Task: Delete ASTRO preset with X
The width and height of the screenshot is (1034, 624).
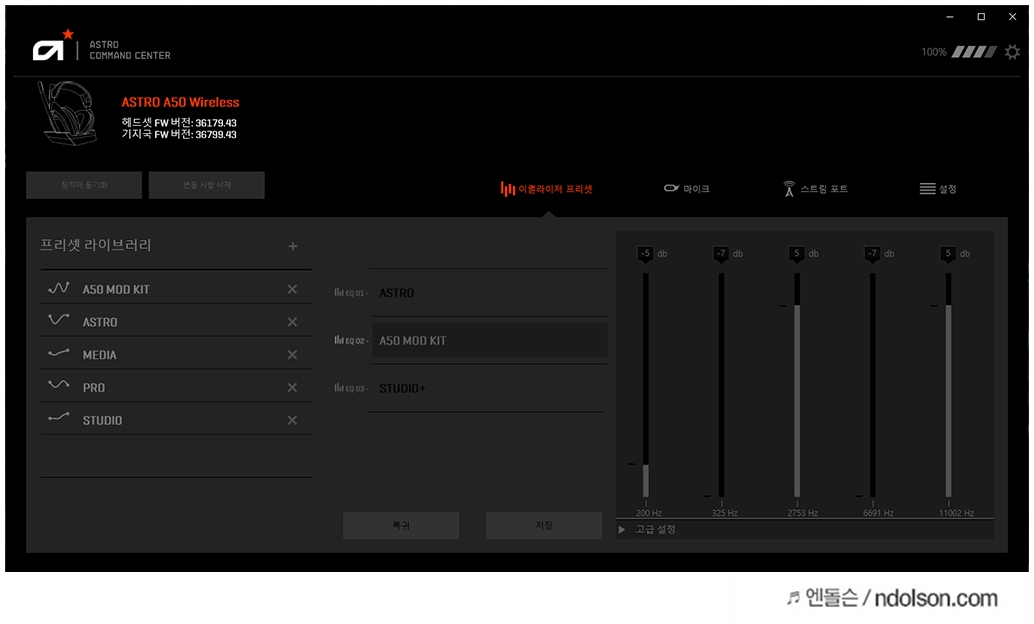Action: [x=292, y=322]
